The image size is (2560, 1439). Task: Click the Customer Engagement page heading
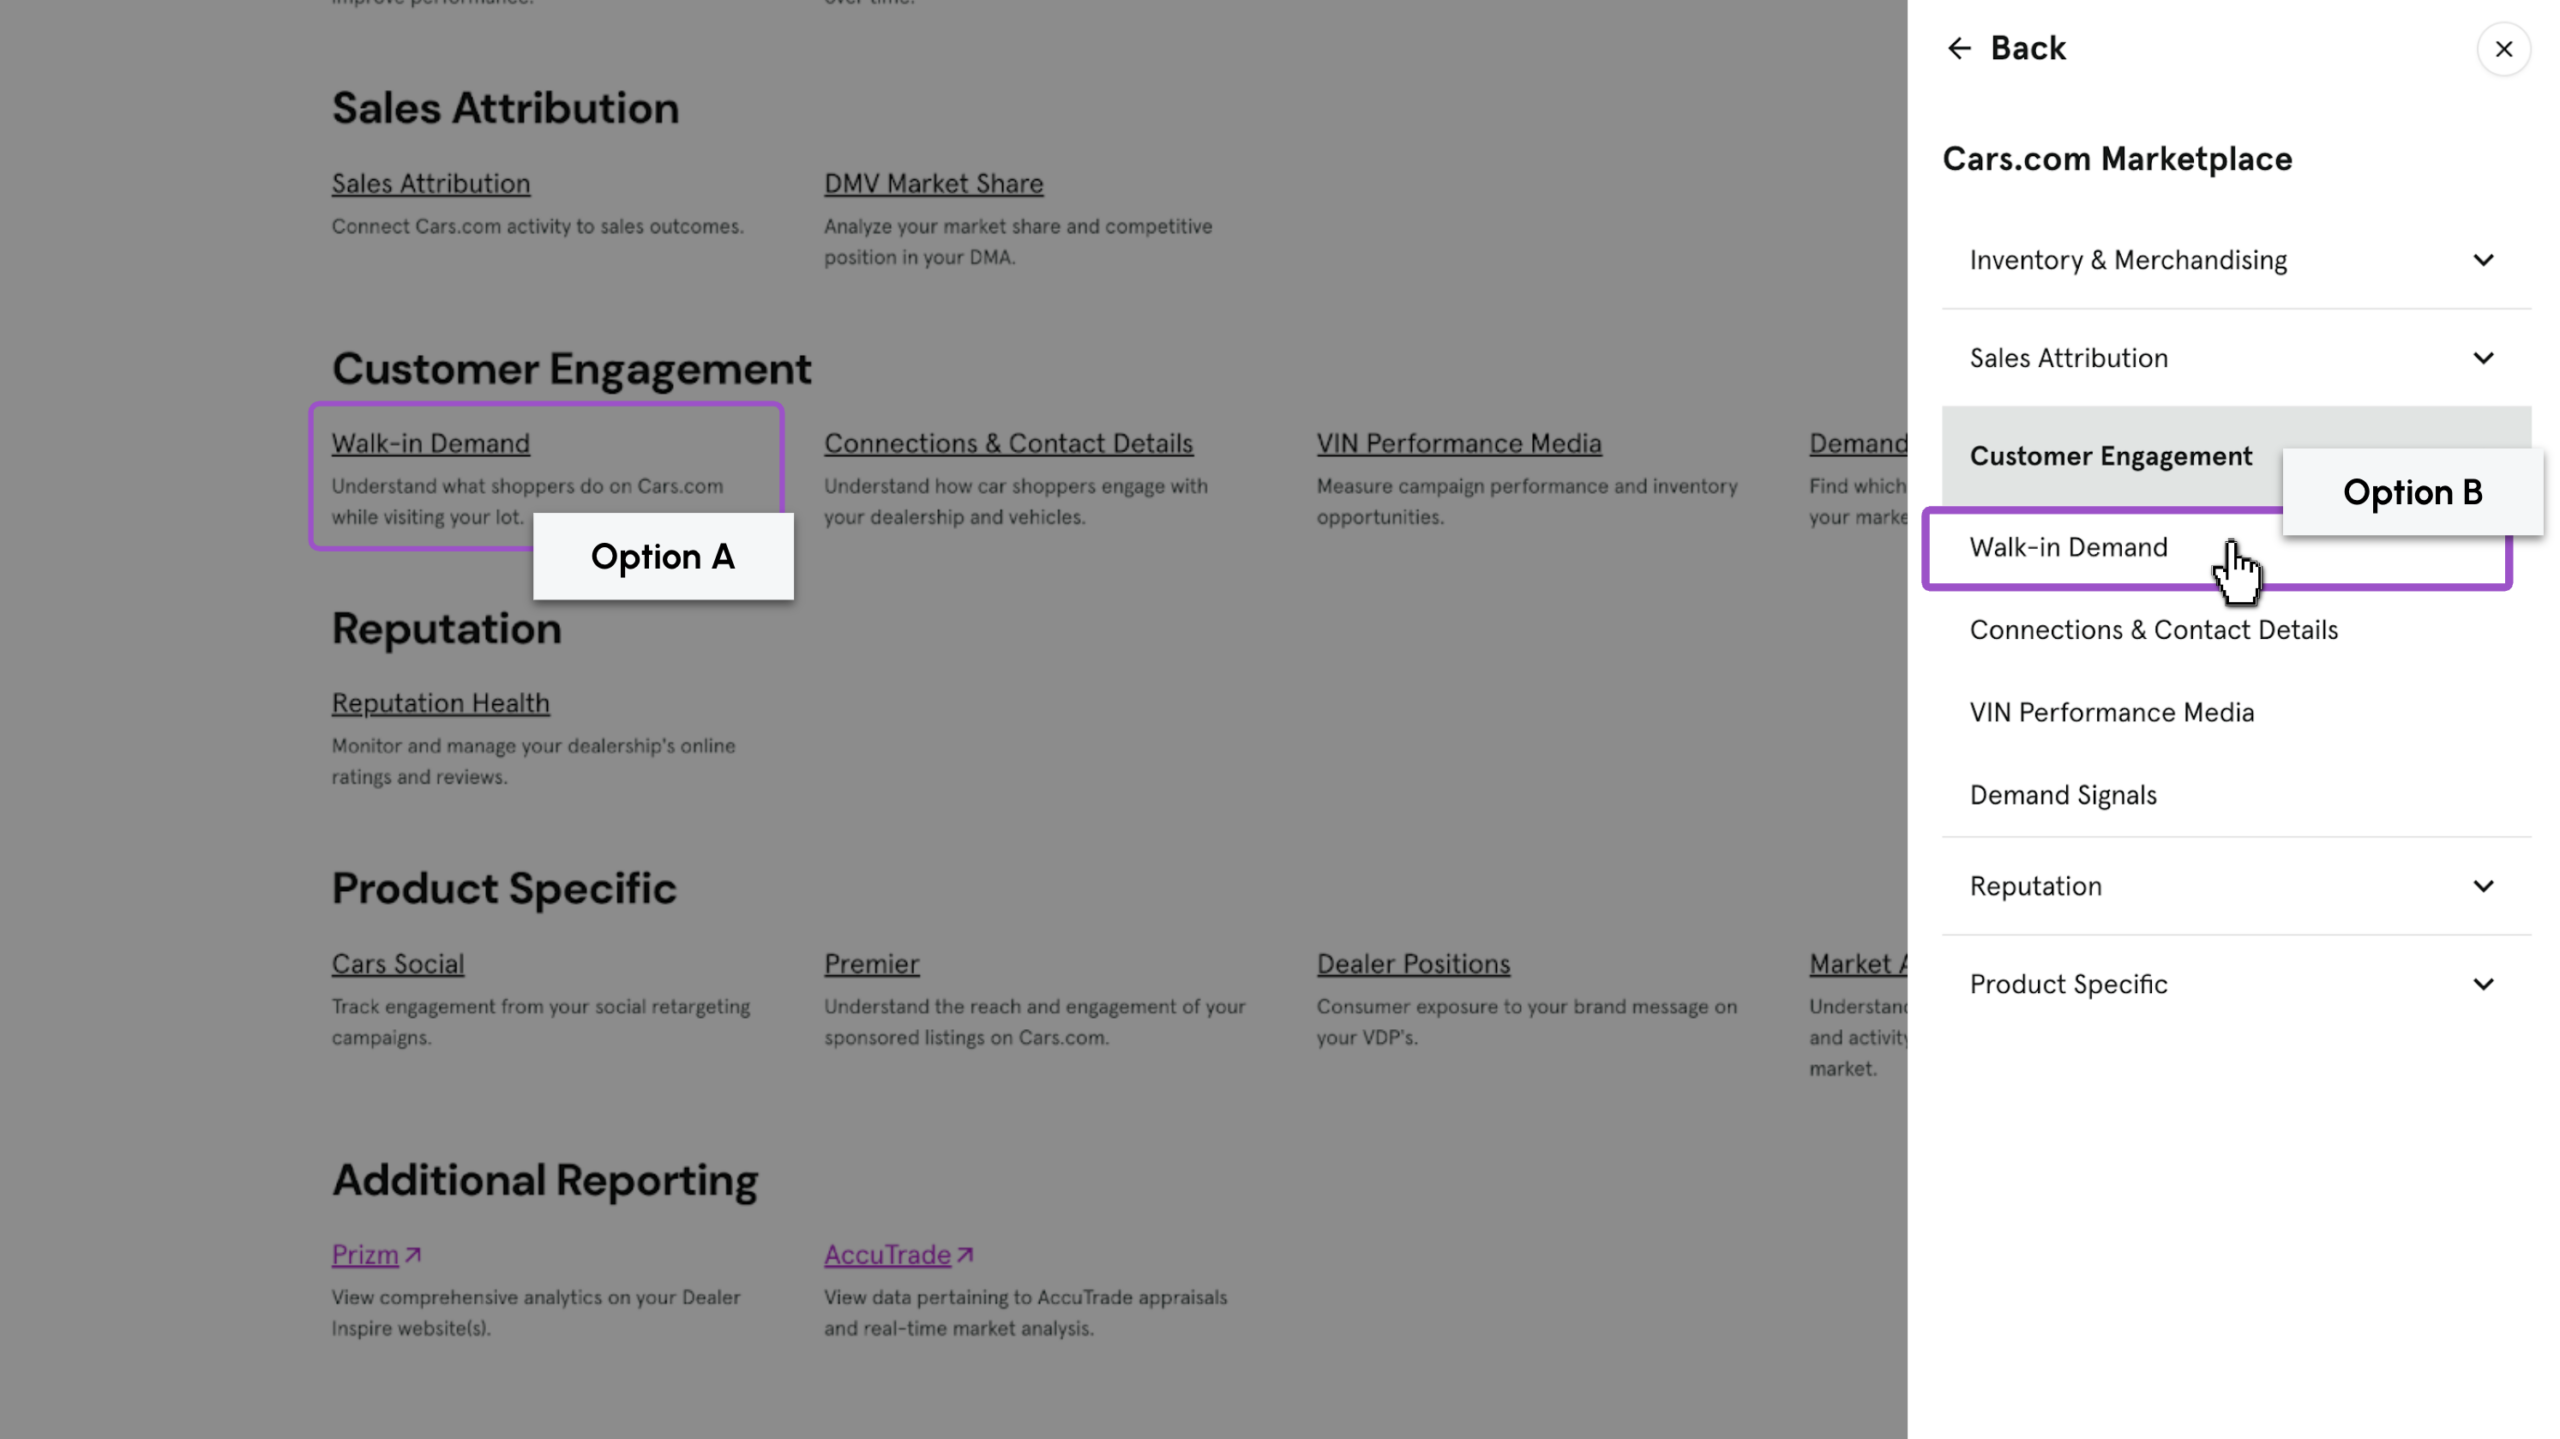point(571,369)
